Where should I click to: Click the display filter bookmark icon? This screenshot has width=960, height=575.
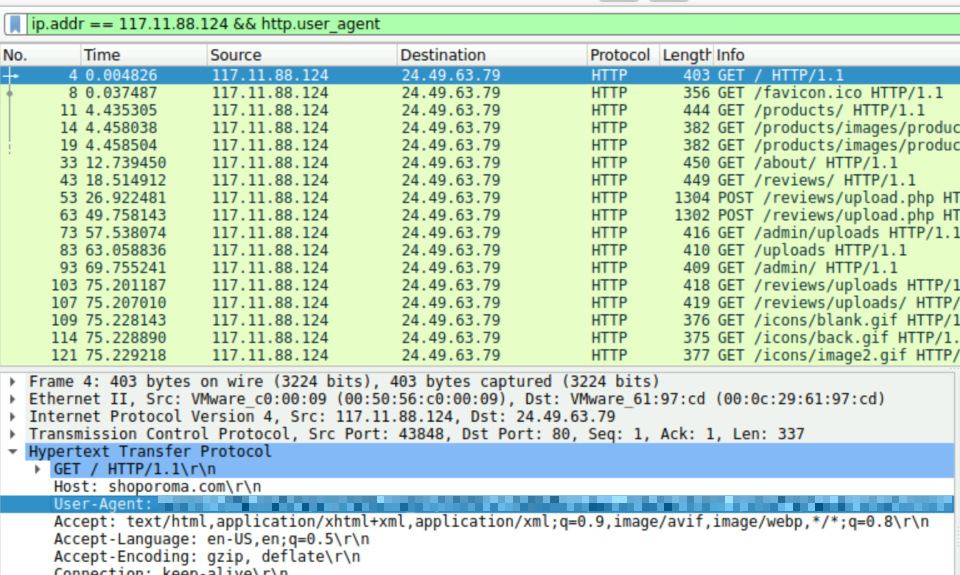click(16, 23)
